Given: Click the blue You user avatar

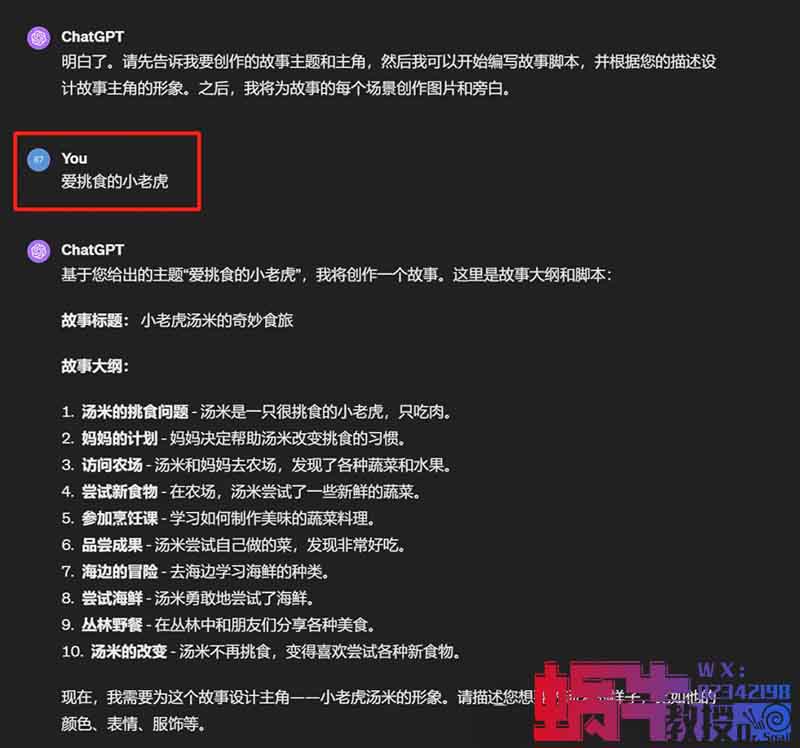Looking at the screenshot, I should coord(38,160).
